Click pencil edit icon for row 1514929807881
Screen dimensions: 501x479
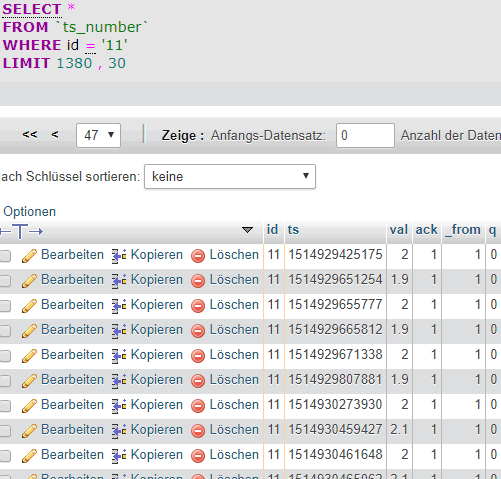29,381
